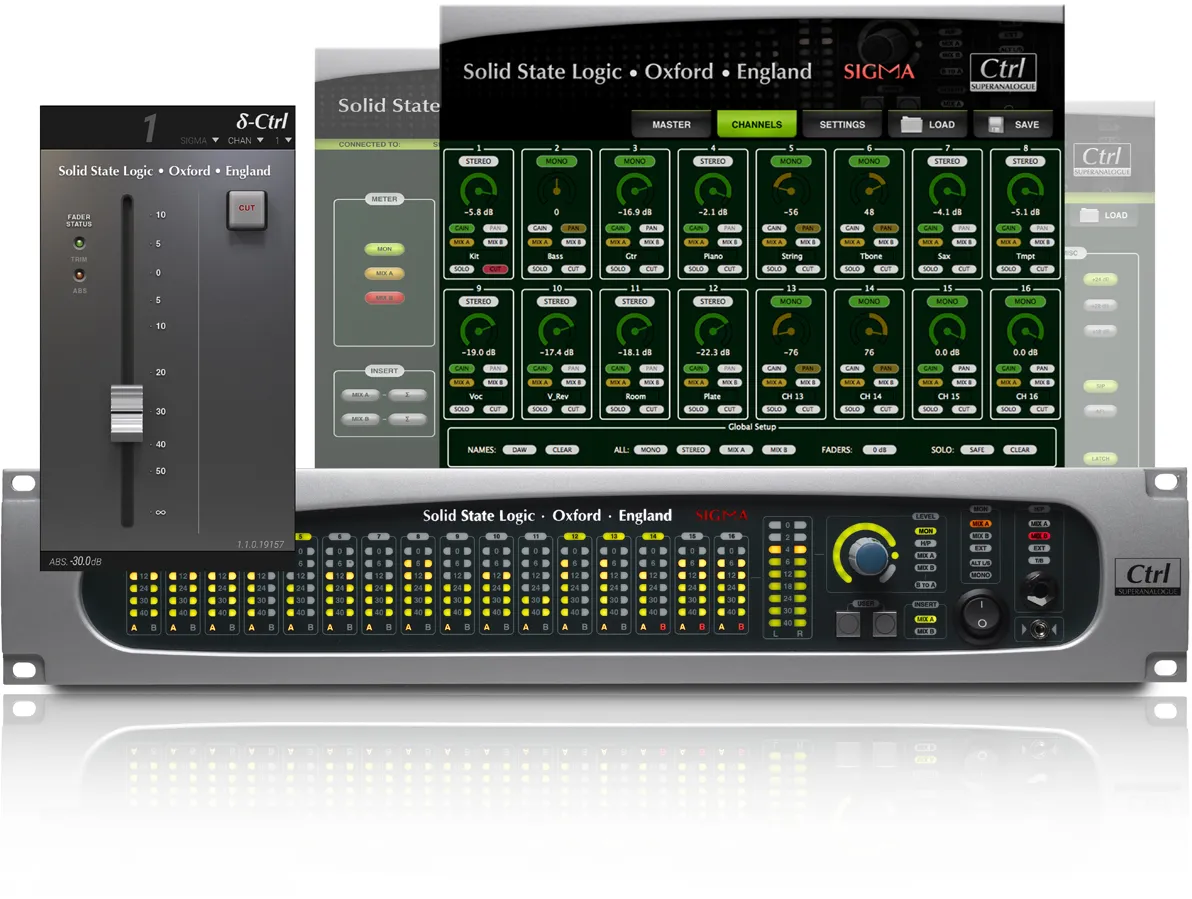Toggle the CUT button on the Kit channel
The width and height of the screenshot is (1192, 899).
coord(496,269)
